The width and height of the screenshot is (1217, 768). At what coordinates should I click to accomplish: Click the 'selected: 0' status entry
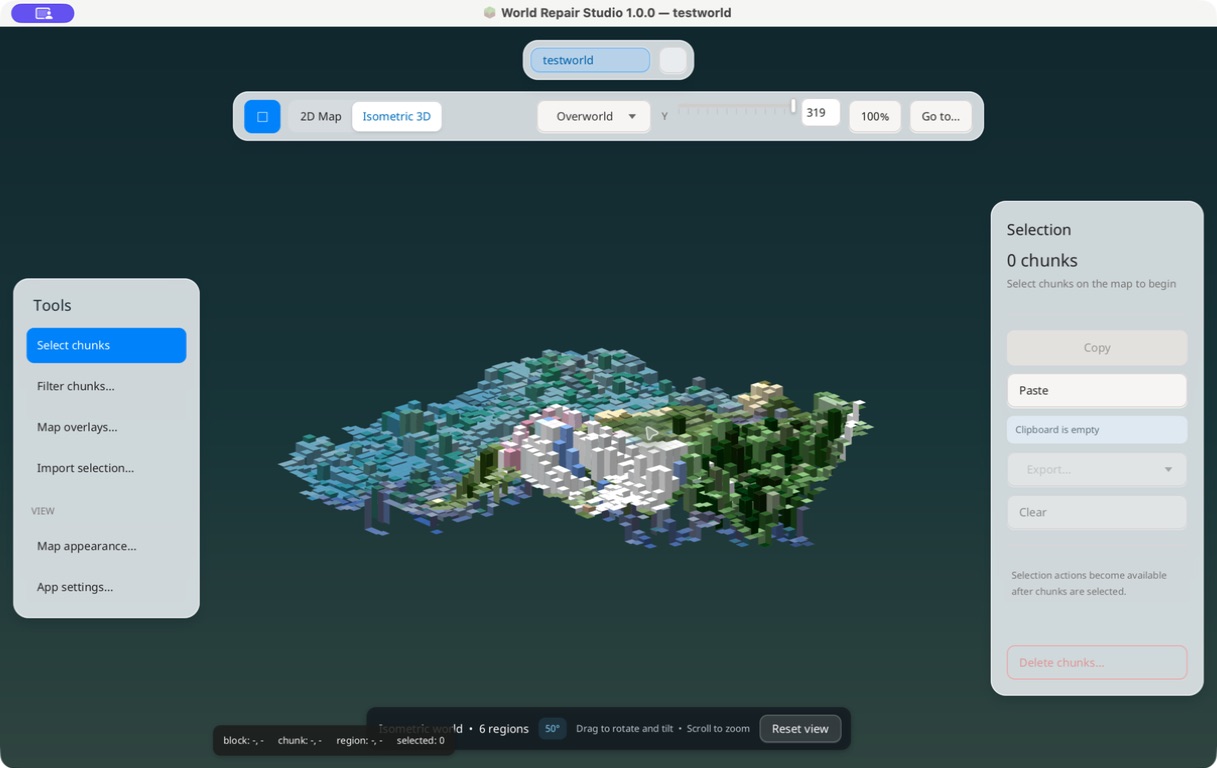[421, 741]
